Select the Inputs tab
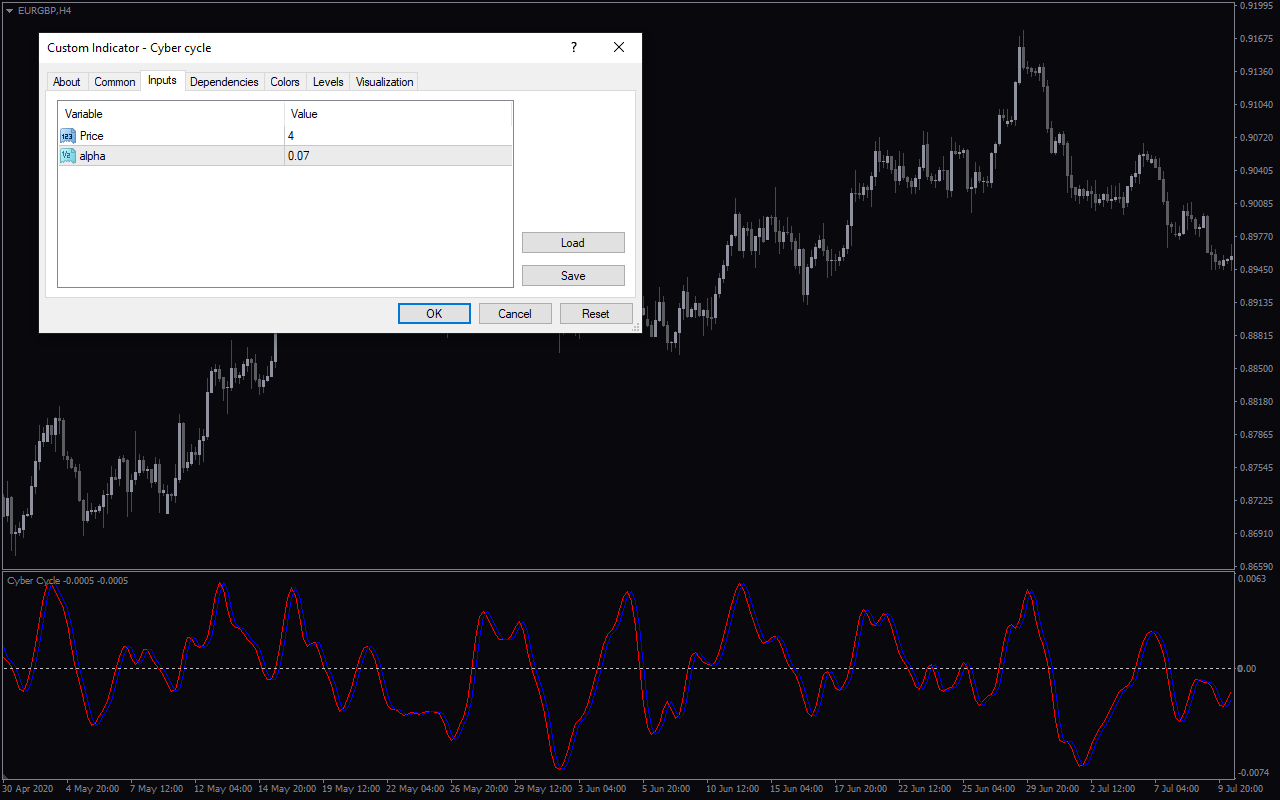This screenshot has height=800, width=1280. pyautogui.click(x=162, y=81)
